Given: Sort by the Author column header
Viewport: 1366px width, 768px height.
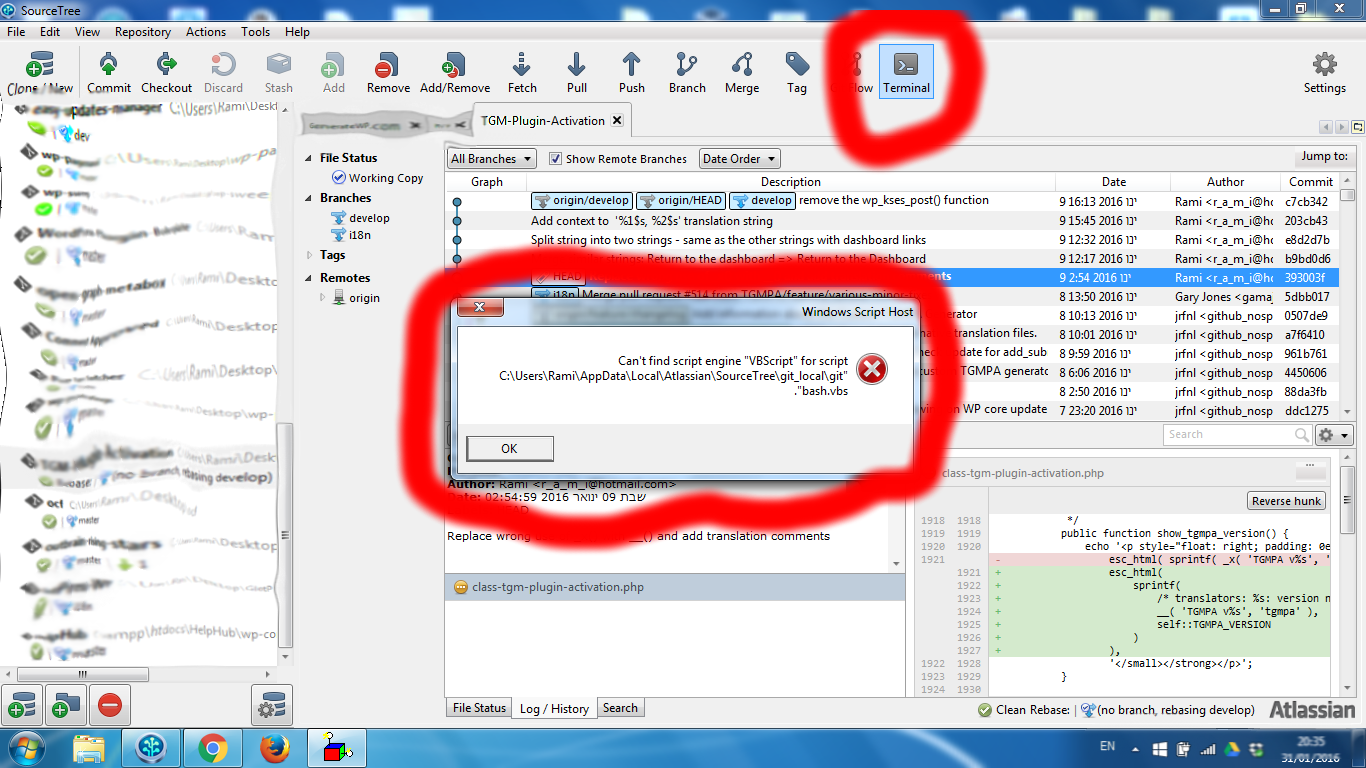Looking at the screenshot, I should point(1225,182).
